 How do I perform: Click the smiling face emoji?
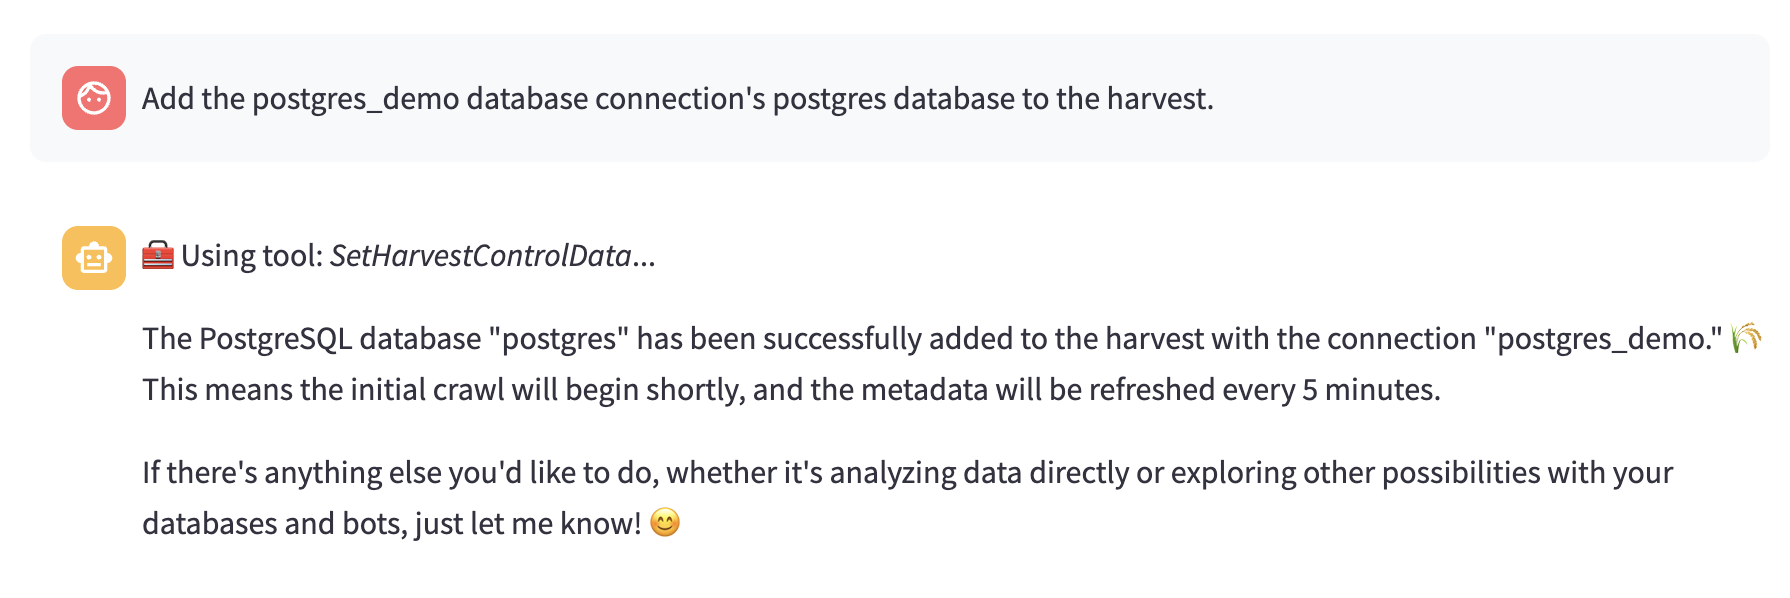665,522
